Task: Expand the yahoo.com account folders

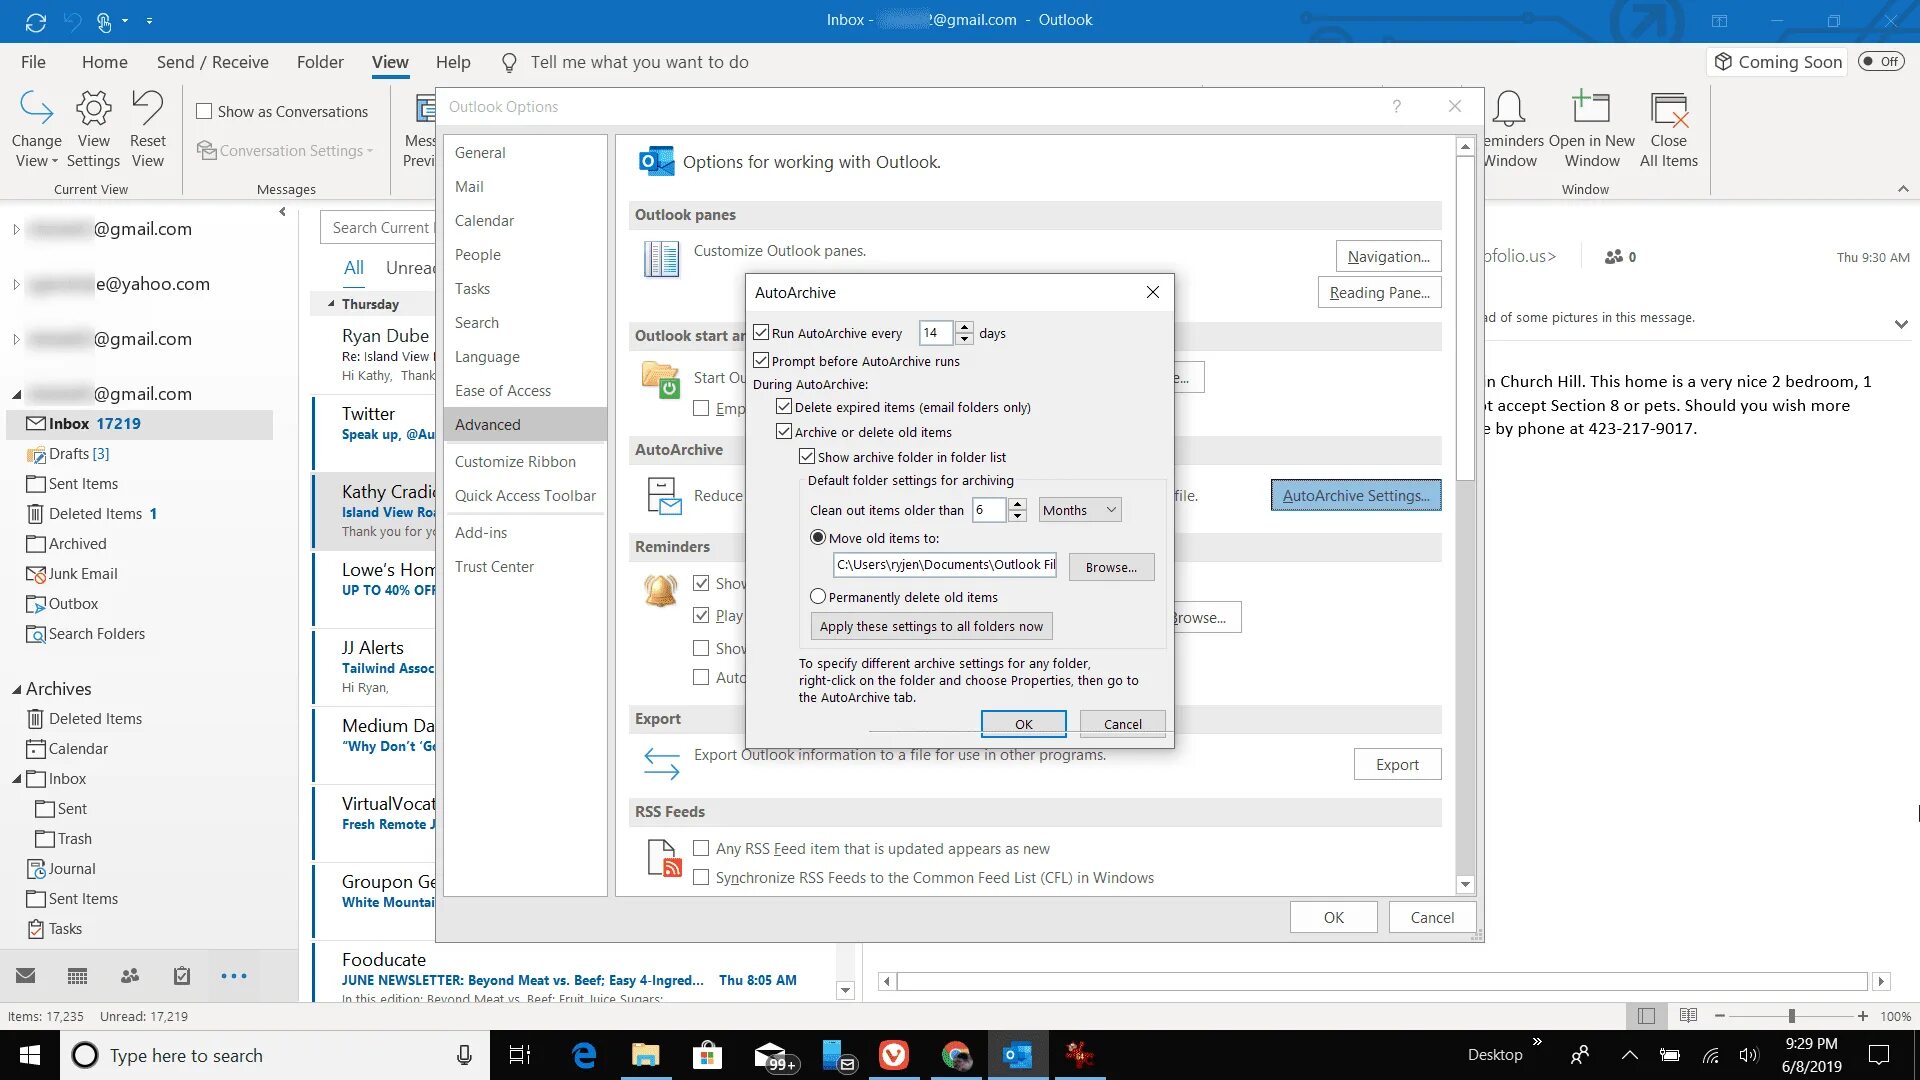Action: click(16, 284)
